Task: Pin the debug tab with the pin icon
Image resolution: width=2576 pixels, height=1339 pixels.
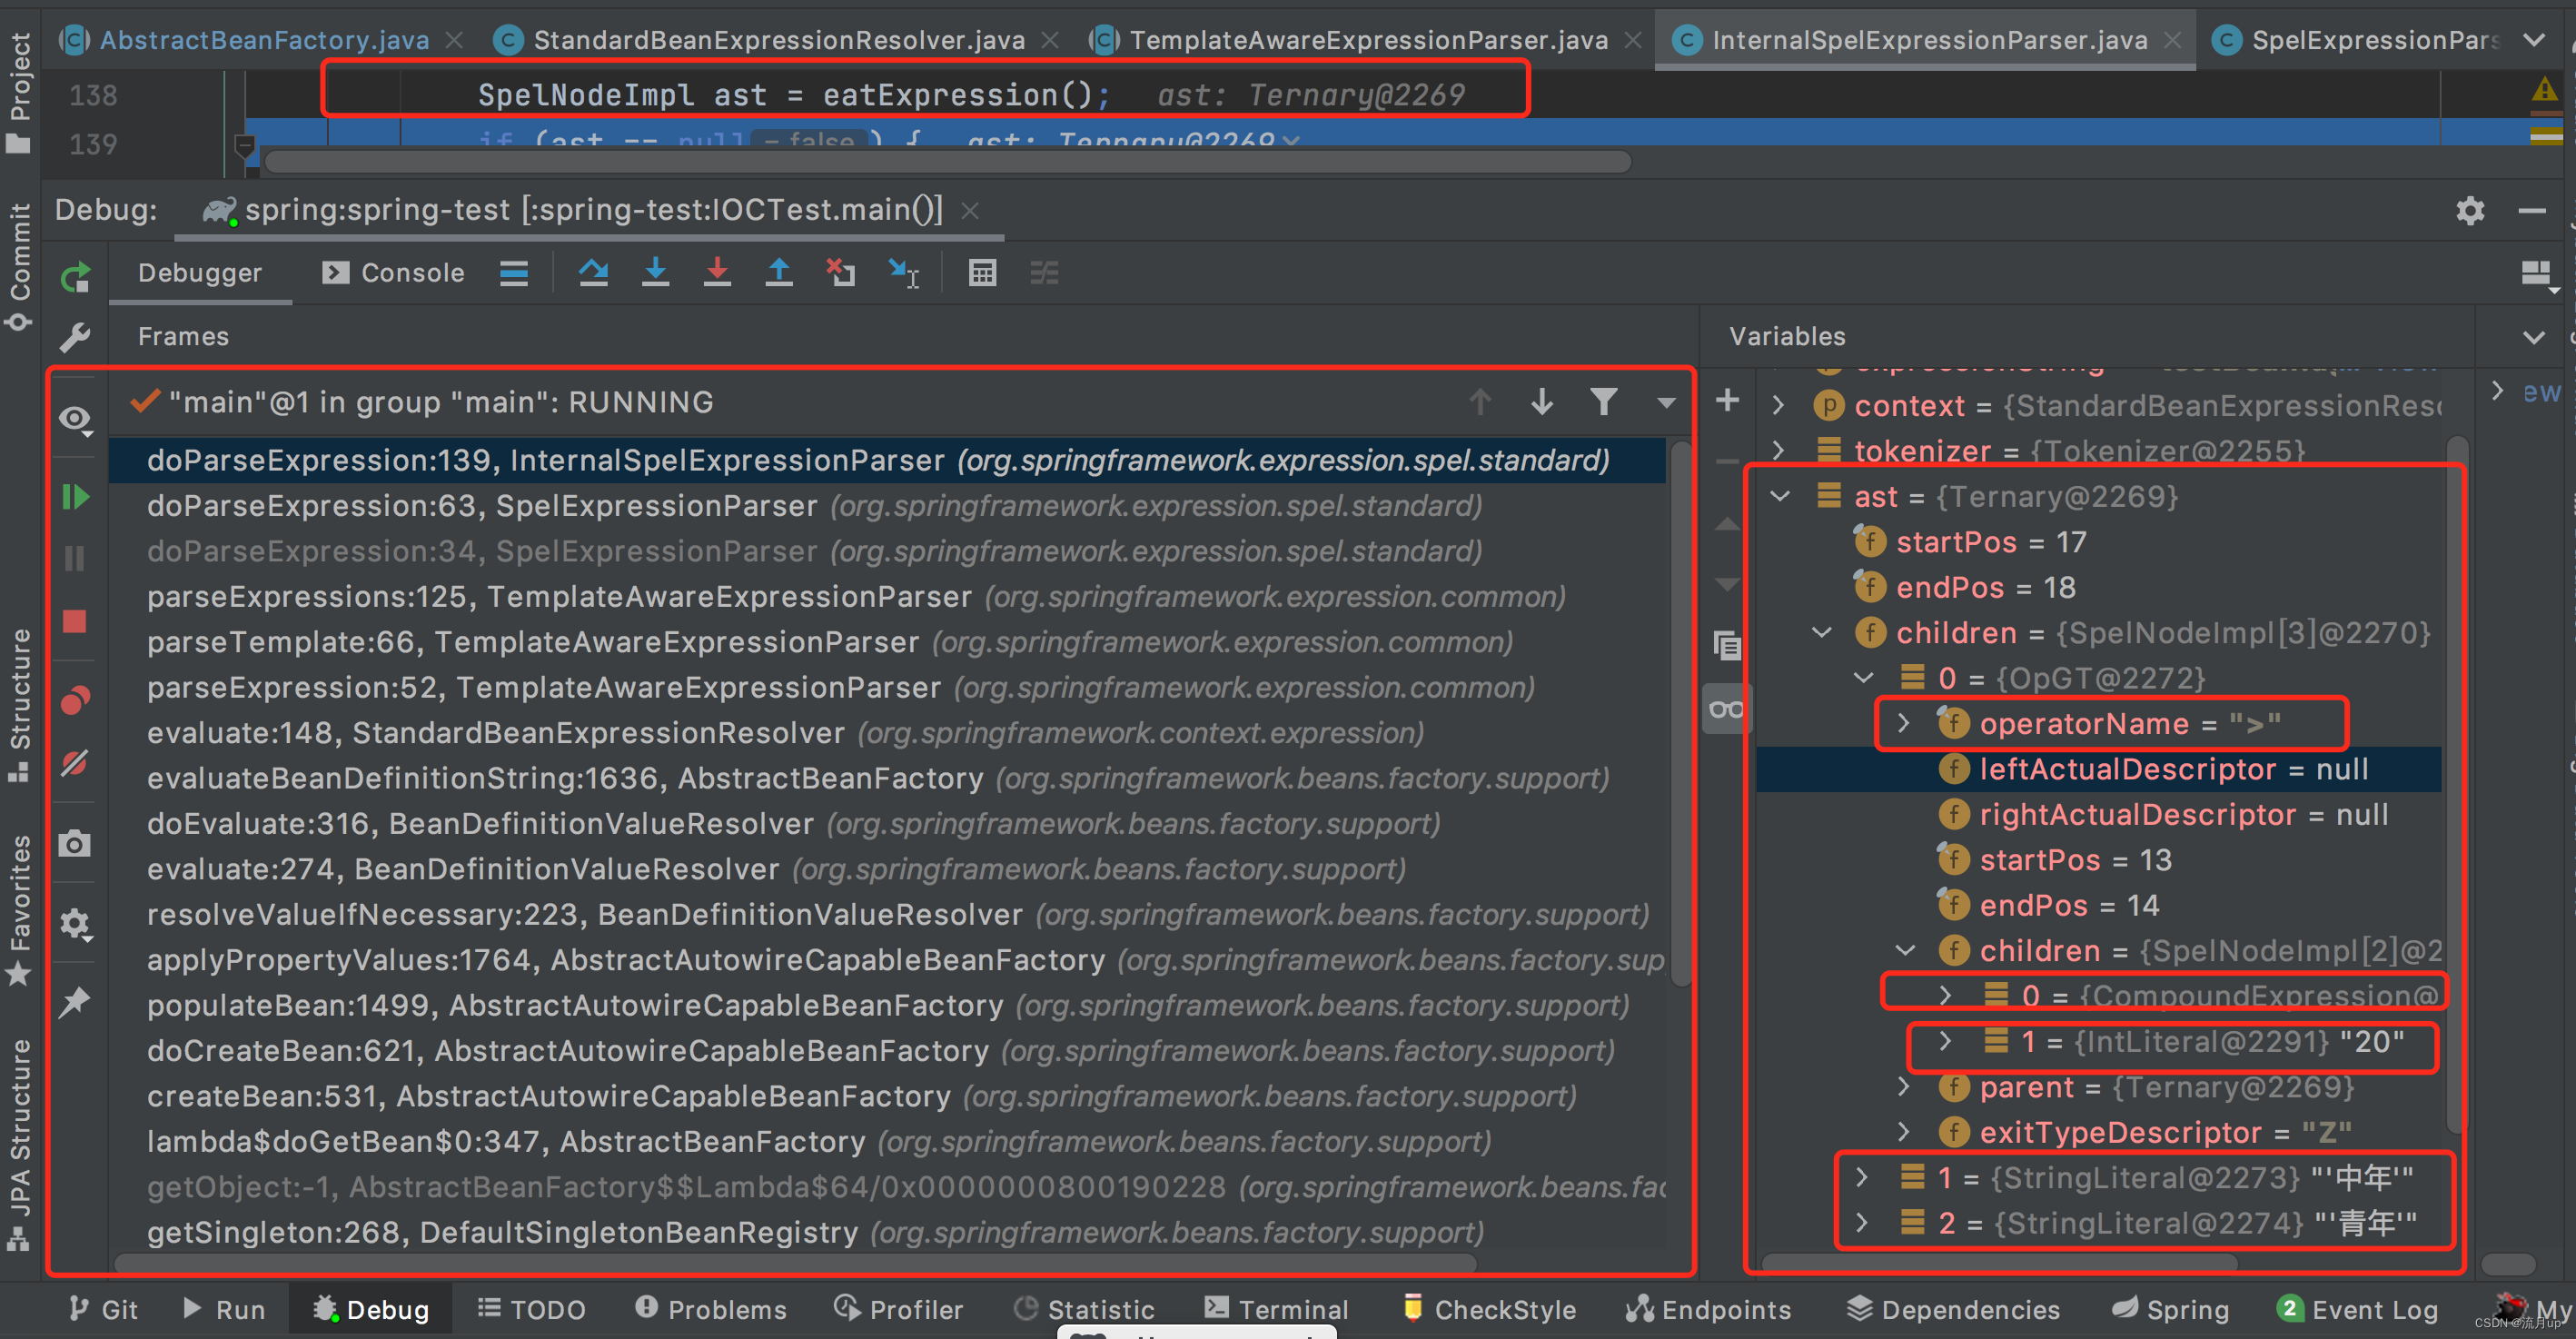Action: 76,1002
